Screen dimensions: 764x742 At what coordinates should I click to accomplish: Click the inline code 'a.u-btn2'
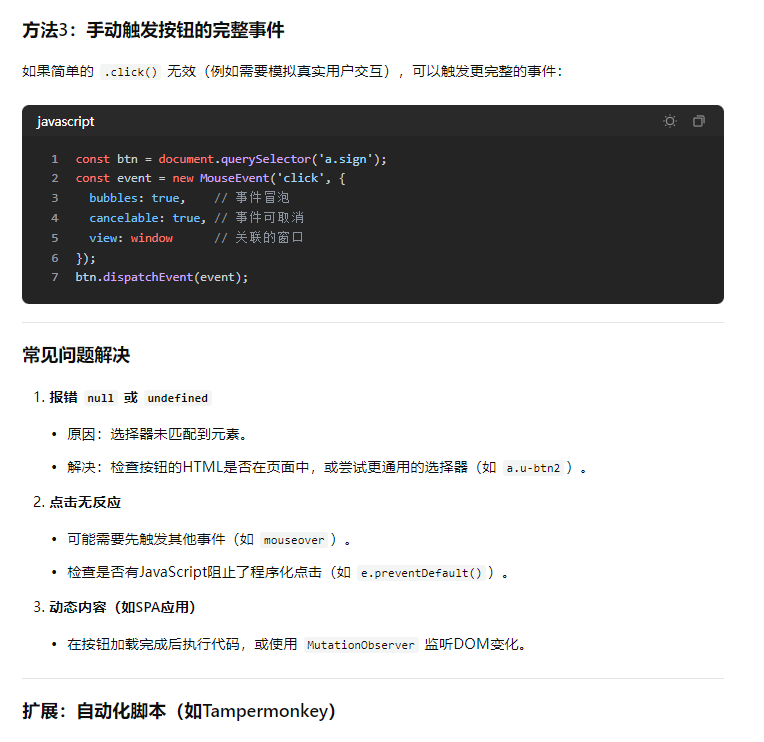point(534,468)
